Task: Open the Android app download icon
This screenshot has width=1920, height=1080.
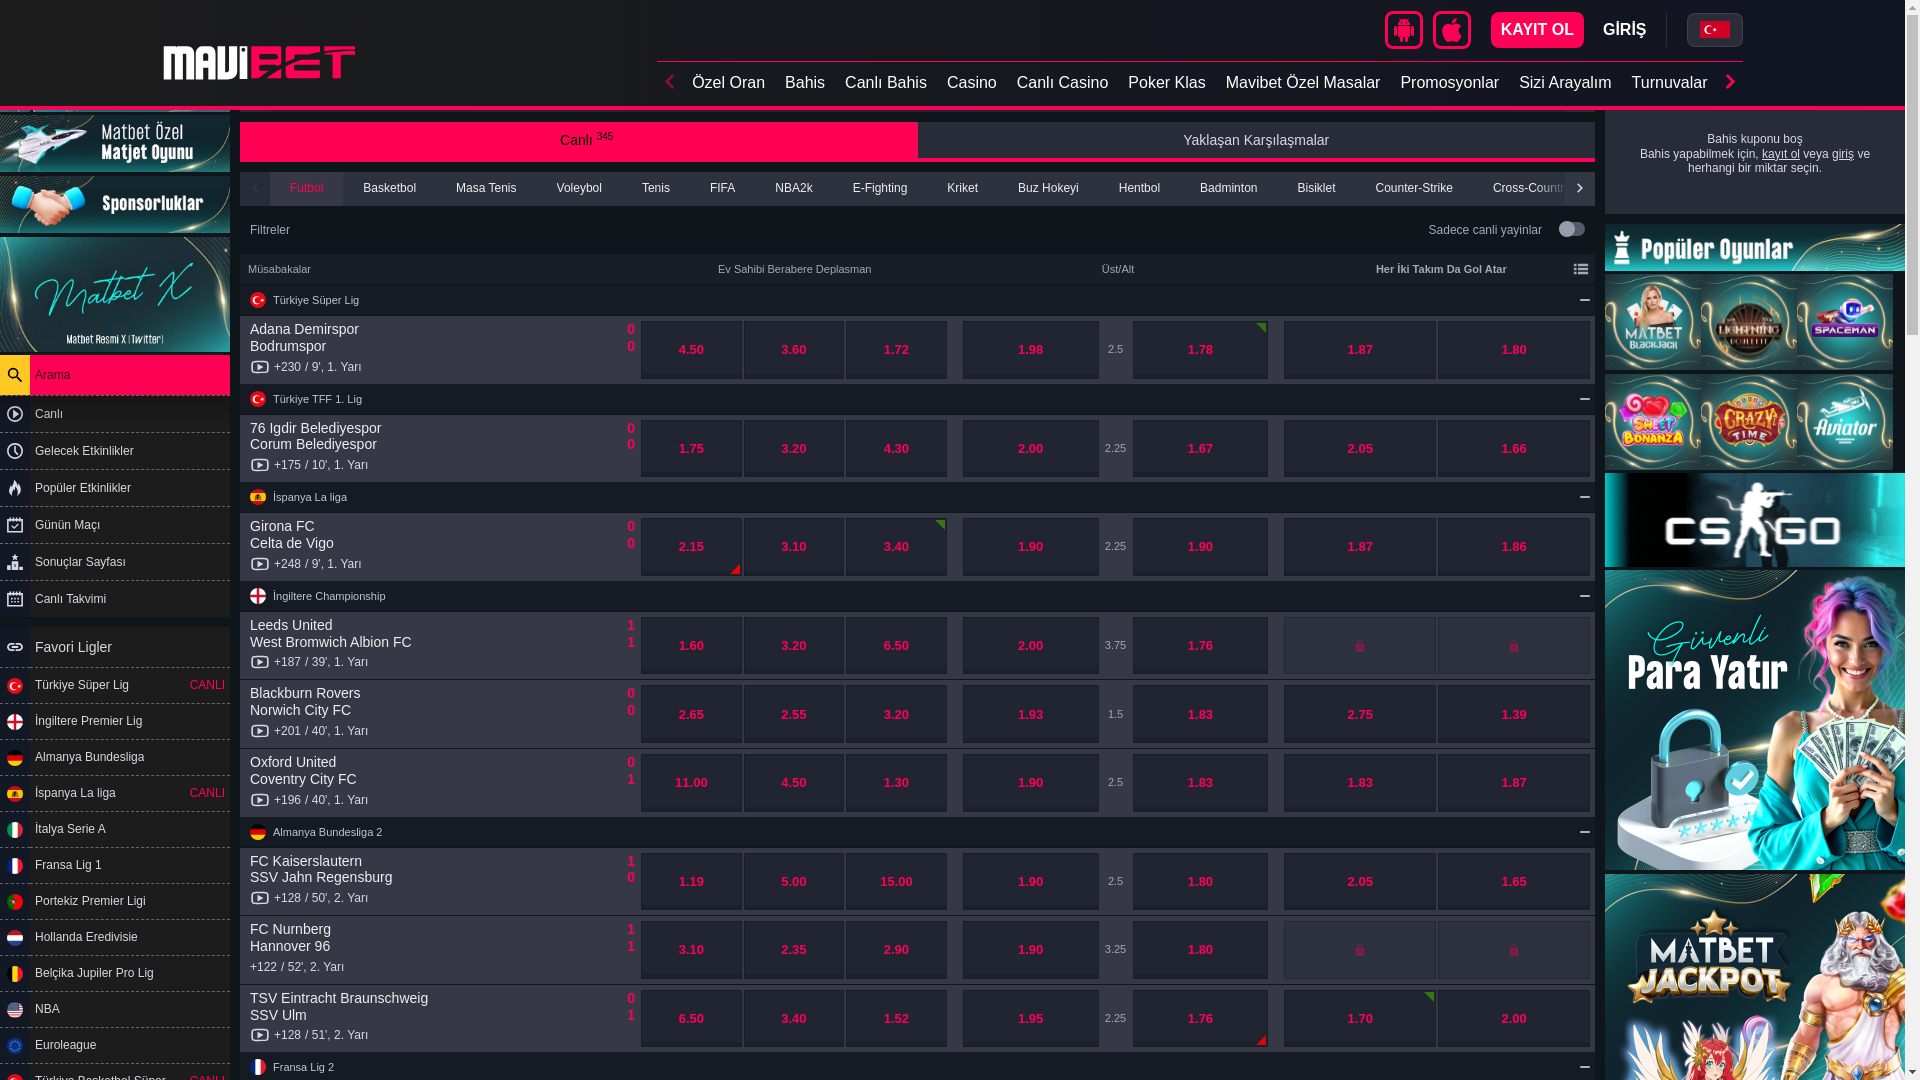Action: [1404, 30]
